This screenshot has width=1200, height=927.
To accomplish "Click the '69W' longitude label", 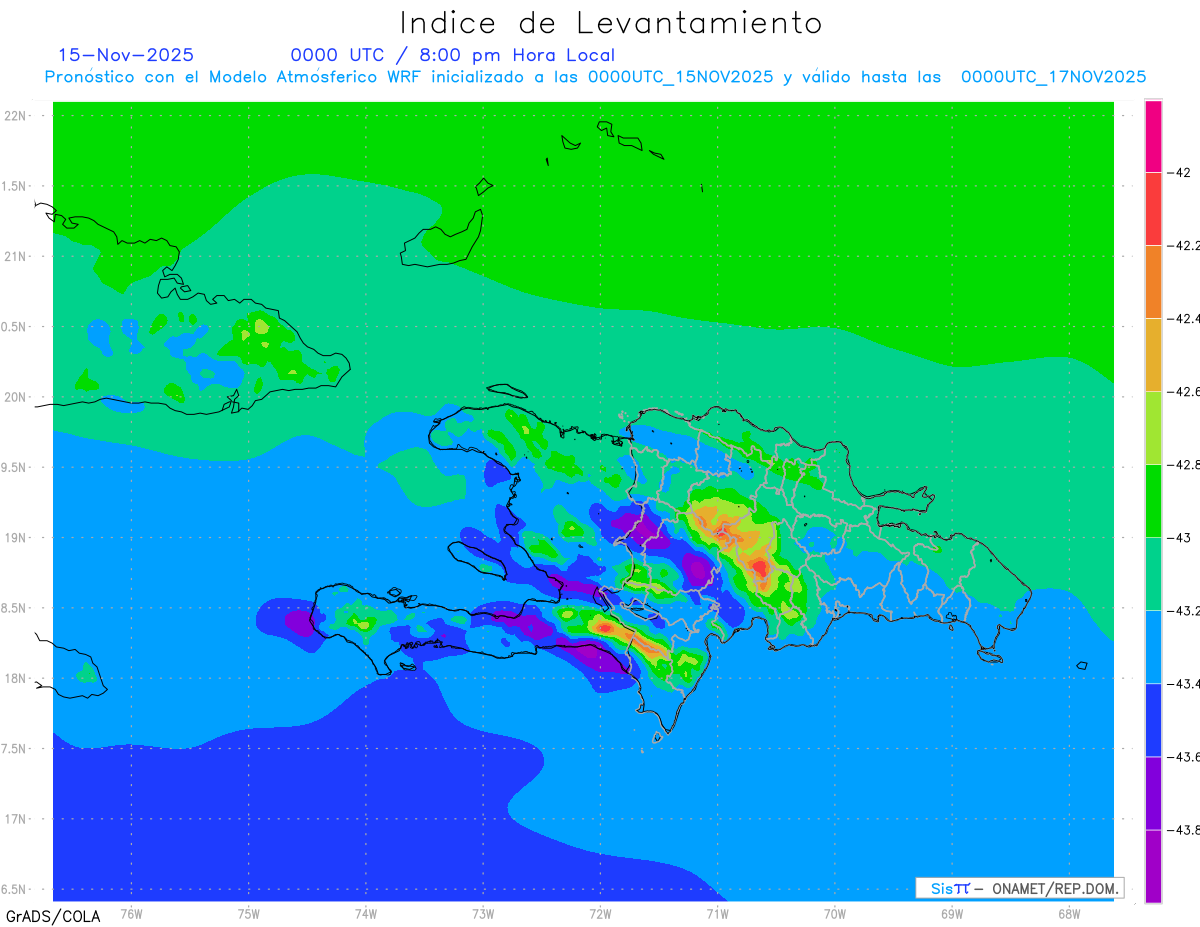I will (952, 914).
